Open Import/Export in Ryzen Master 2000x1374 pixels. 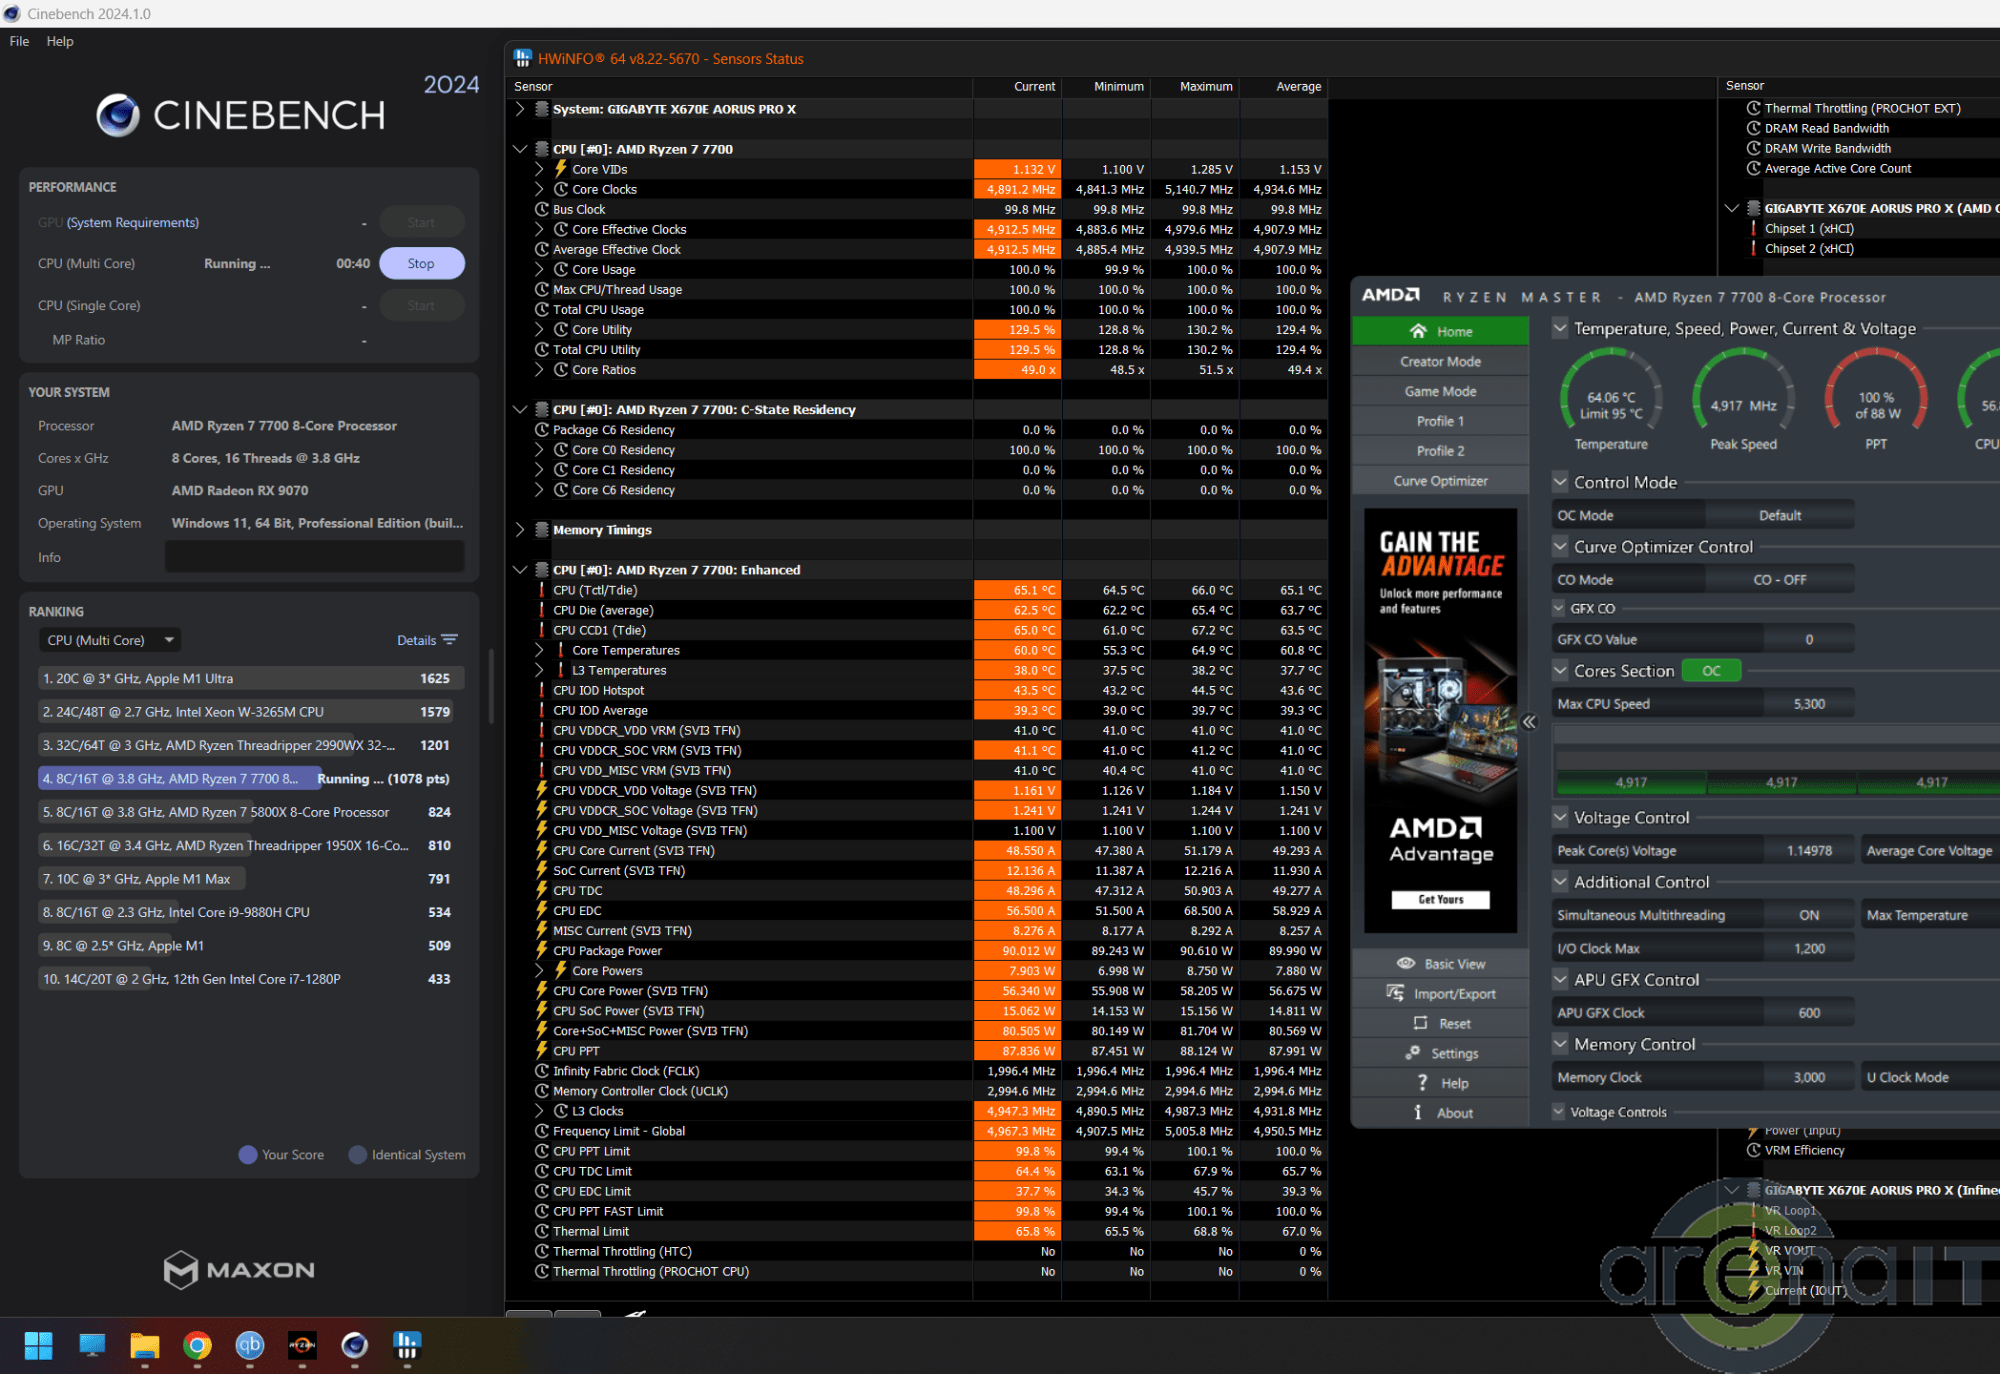tap(1440, 993)
